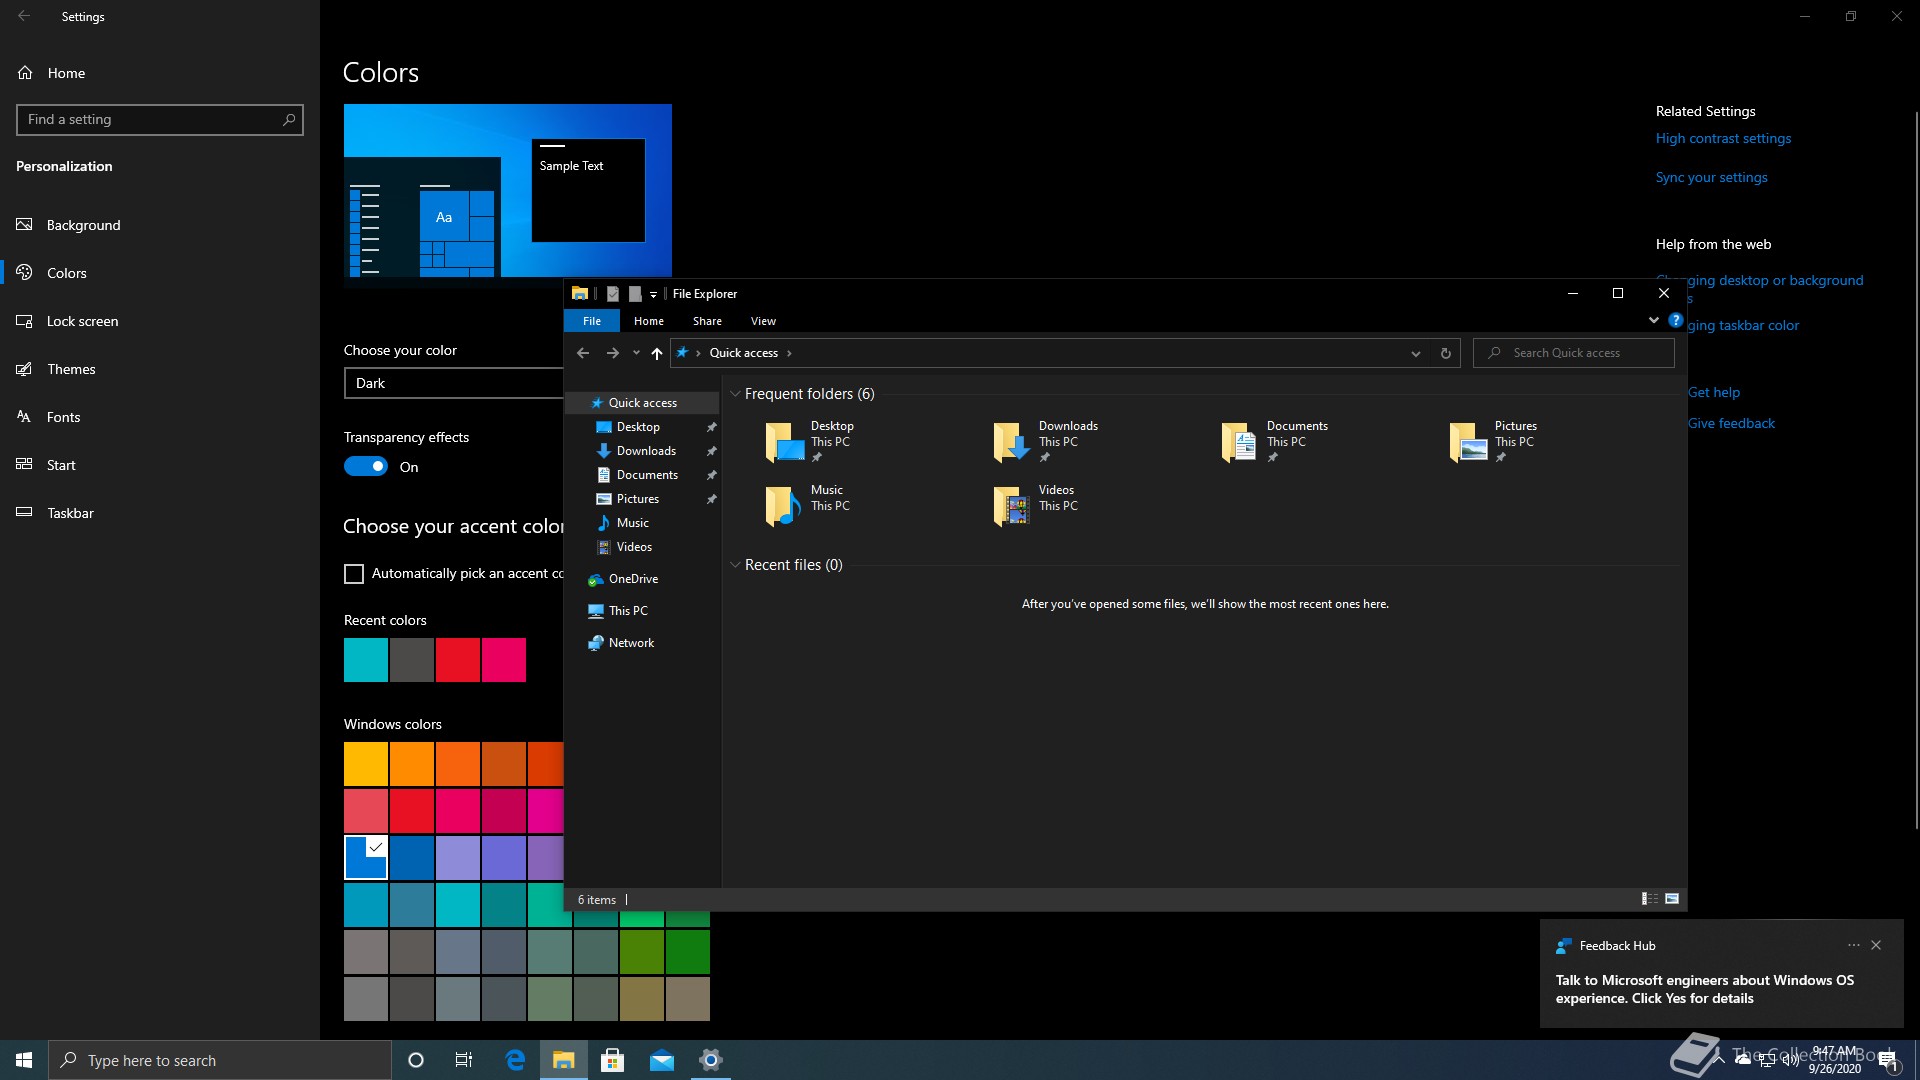Collapse the Recent files section
This screenshot has width=1920, height=1080.
tap(735, 565)
